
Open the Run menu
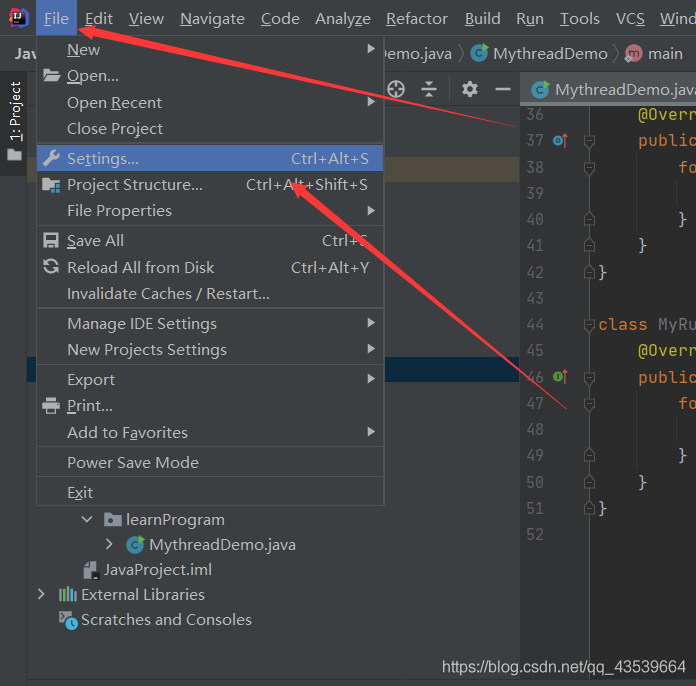[530, 19]
